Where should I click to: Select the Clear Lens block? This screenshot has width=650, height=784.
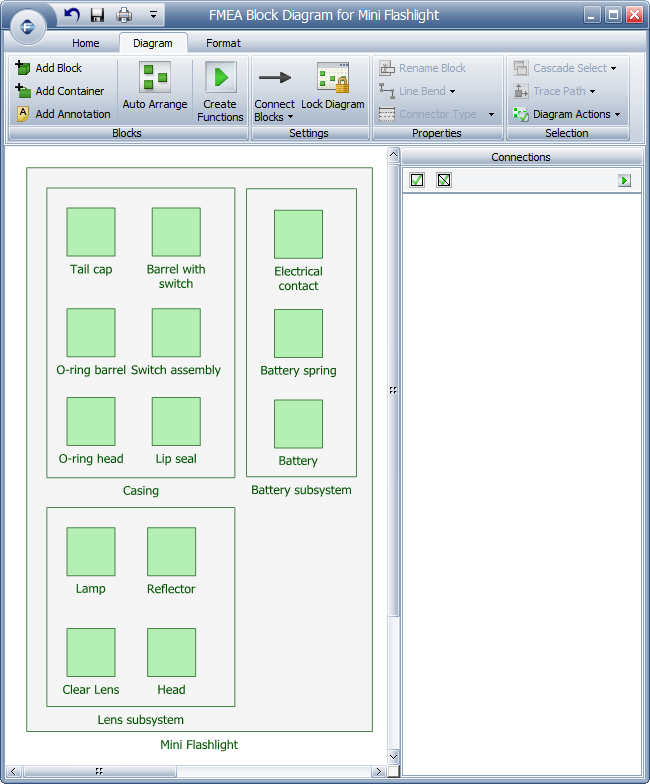(91, 652)
